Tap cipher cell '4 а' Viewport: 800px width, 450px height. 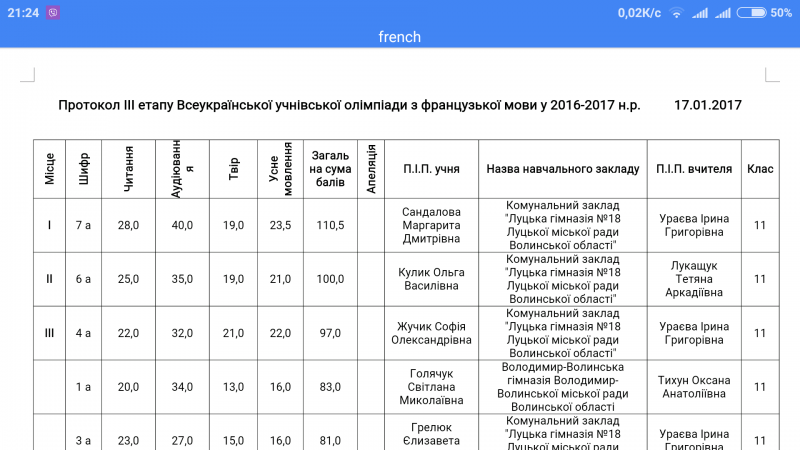[x=83, y=333]
